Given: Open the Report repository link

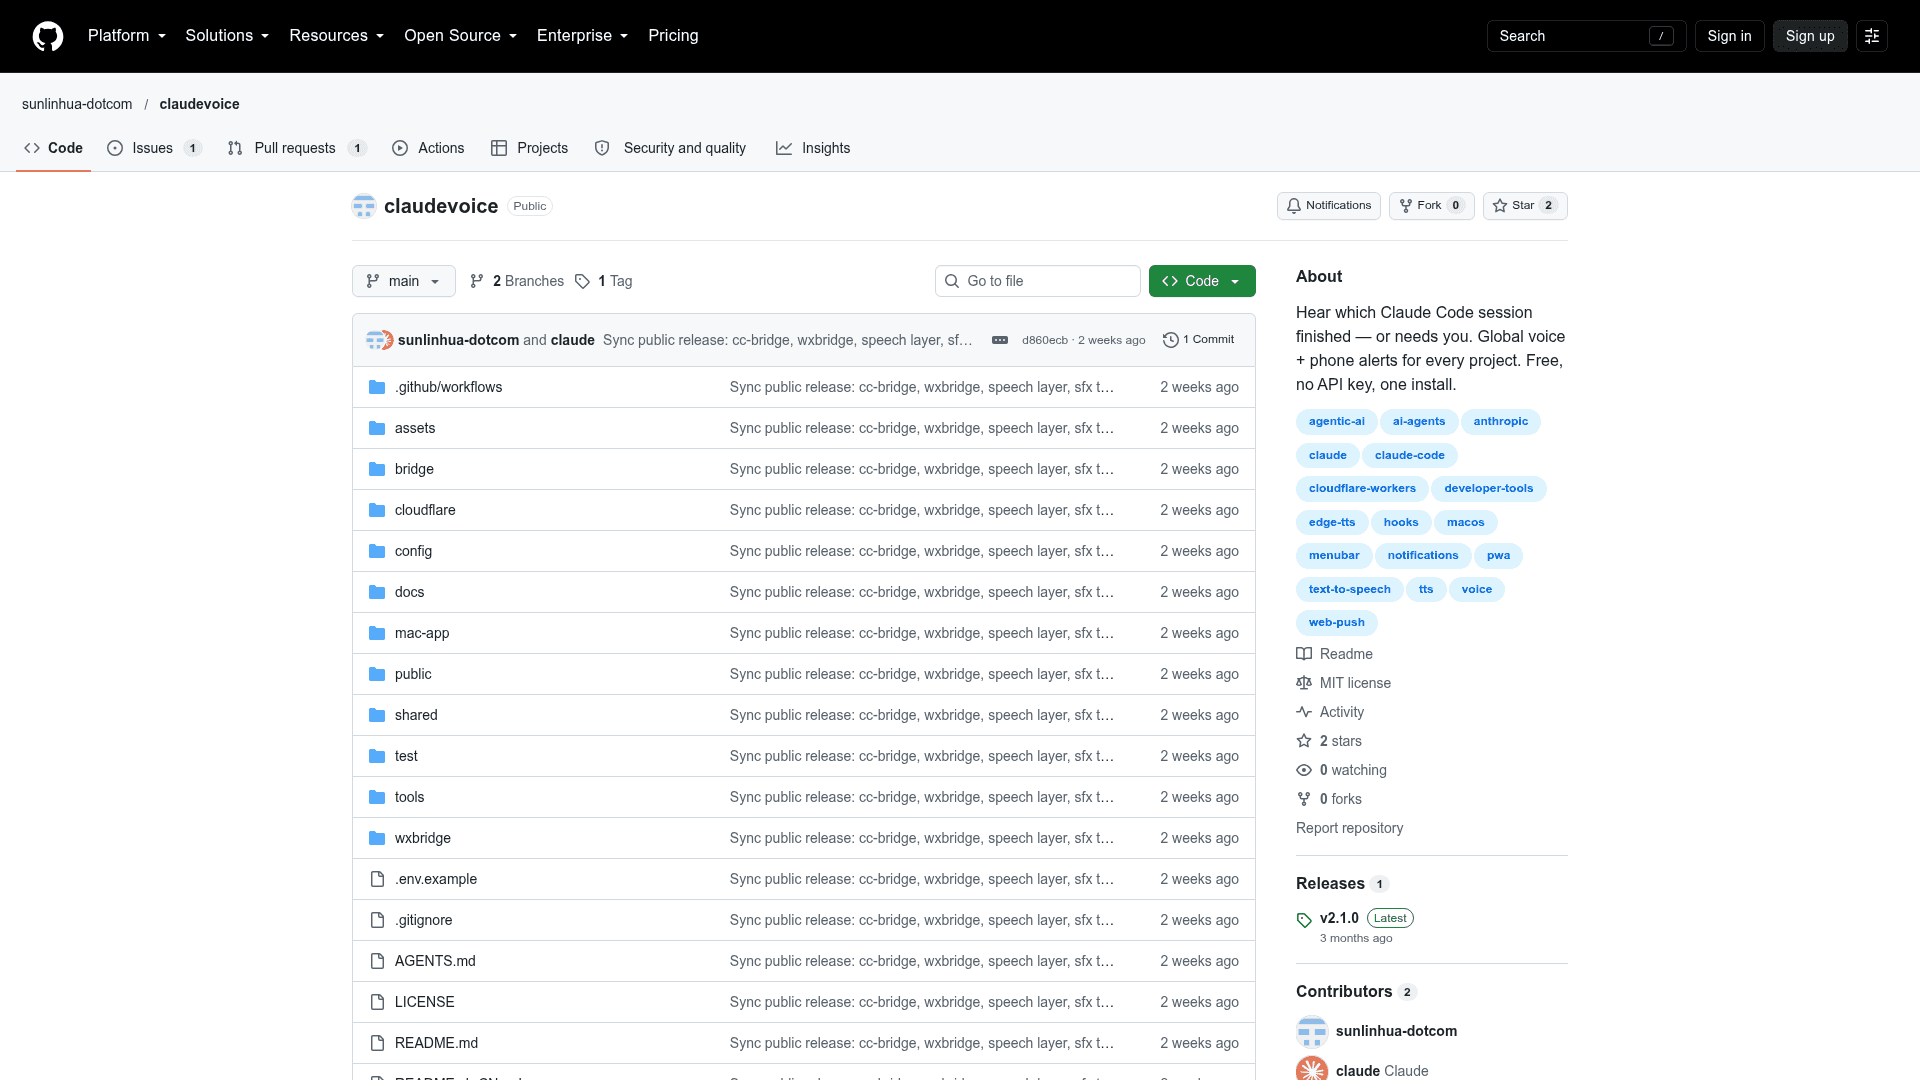Looking at the screenshot, I should (1349, 828).
